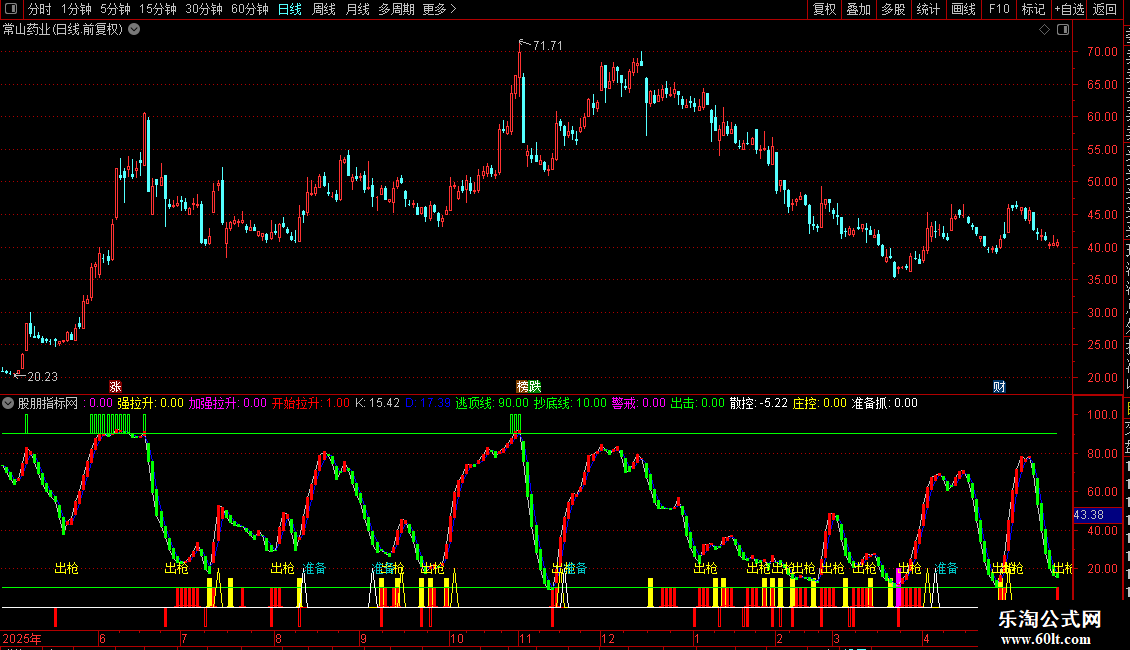This screenshot has height=650, width=1130.
Task: Click the 叠加 overlay button
Action: click(858, 9)
